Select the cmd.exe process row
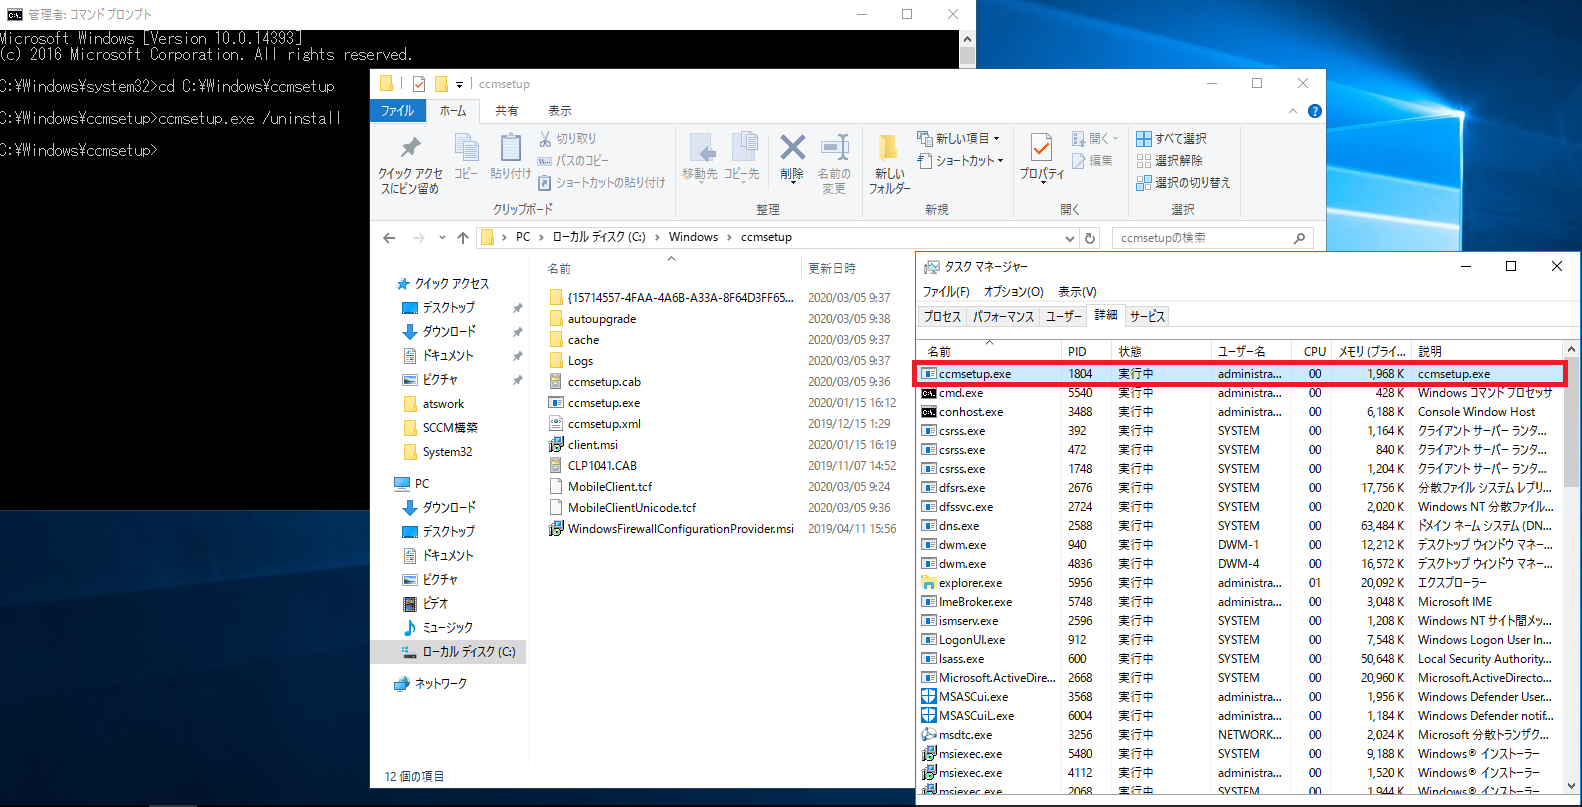The width and height of the screenshot is (1582, 807). [1240, 393]
